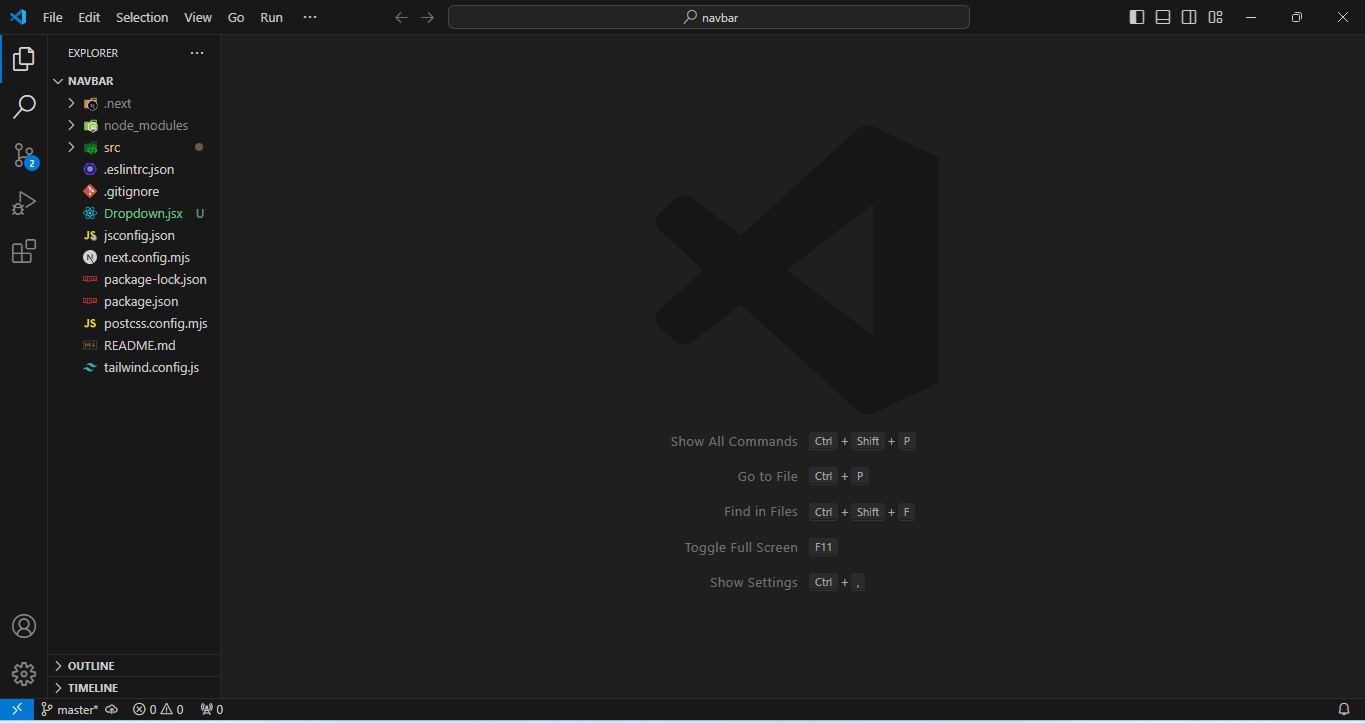The height and width of the screenshot is (723, 1365).
Task: Expand the TIMELINE section
Action: click(x=134, y=688)
